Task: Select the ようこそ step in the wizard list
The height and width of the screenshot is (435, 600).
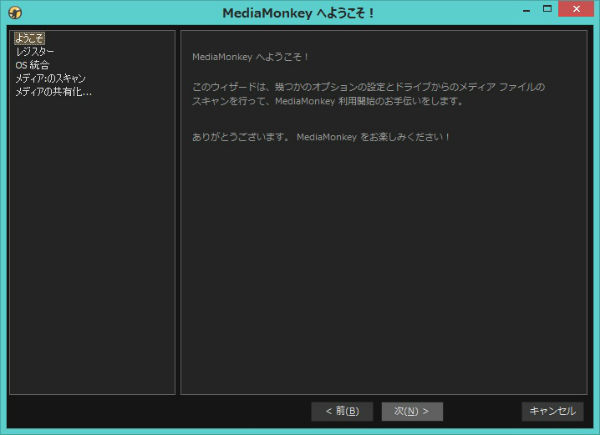Action: coord(29,38)
